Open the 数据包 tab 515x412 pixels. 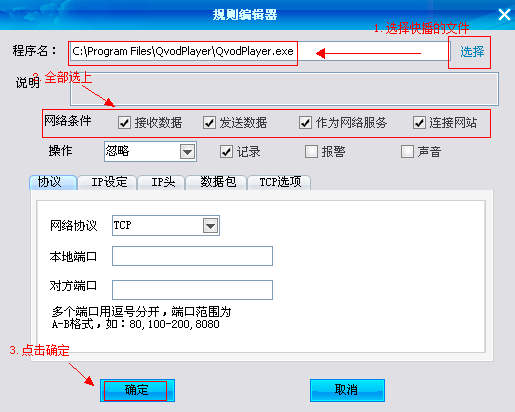216,182
